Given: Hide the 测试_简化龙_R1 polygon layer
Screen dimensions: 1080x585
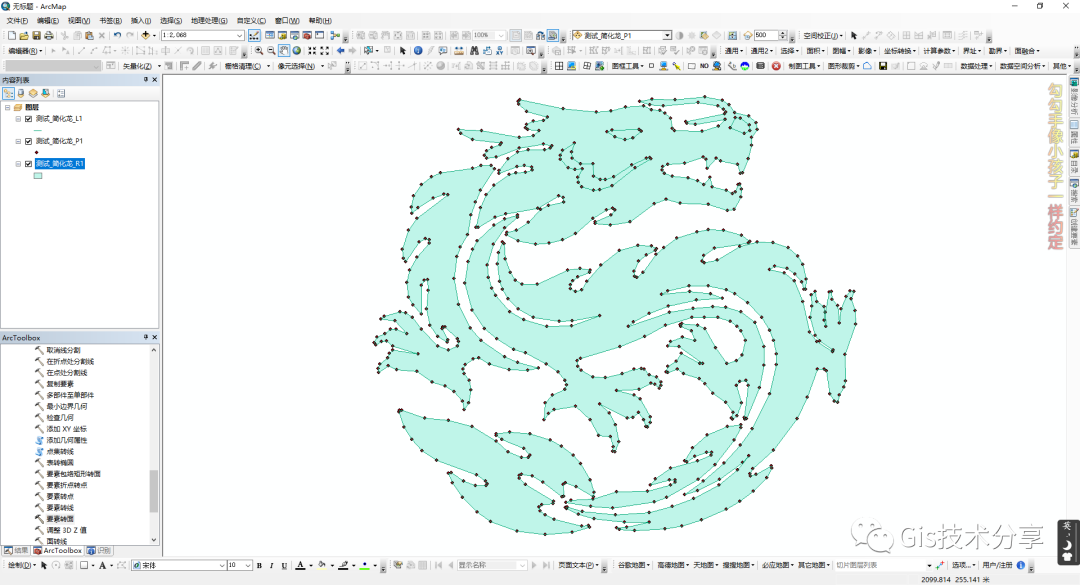Looking at the screenshot, I should click(28, 164).
